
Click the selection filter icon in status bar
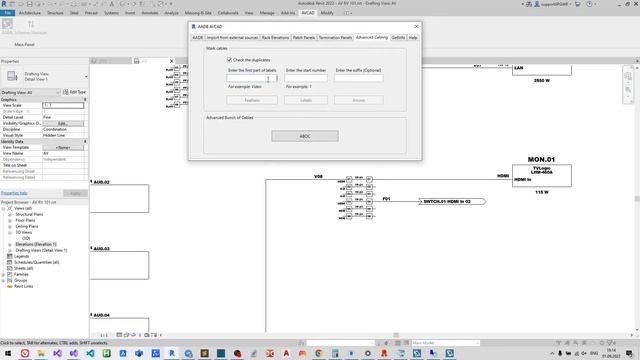pos(611,343)
